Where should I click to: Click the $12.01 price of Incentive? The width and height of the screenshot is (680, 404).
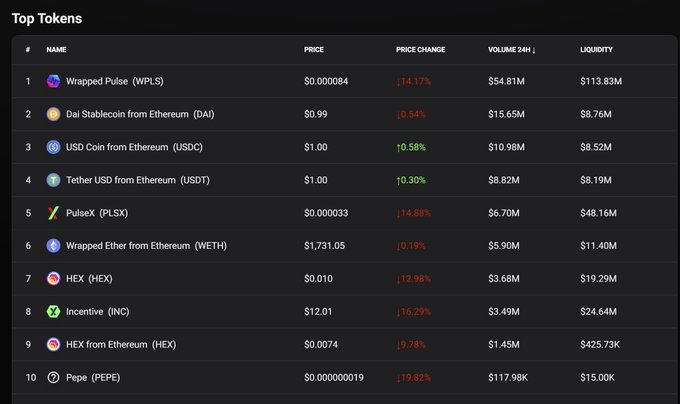point(318,312)
